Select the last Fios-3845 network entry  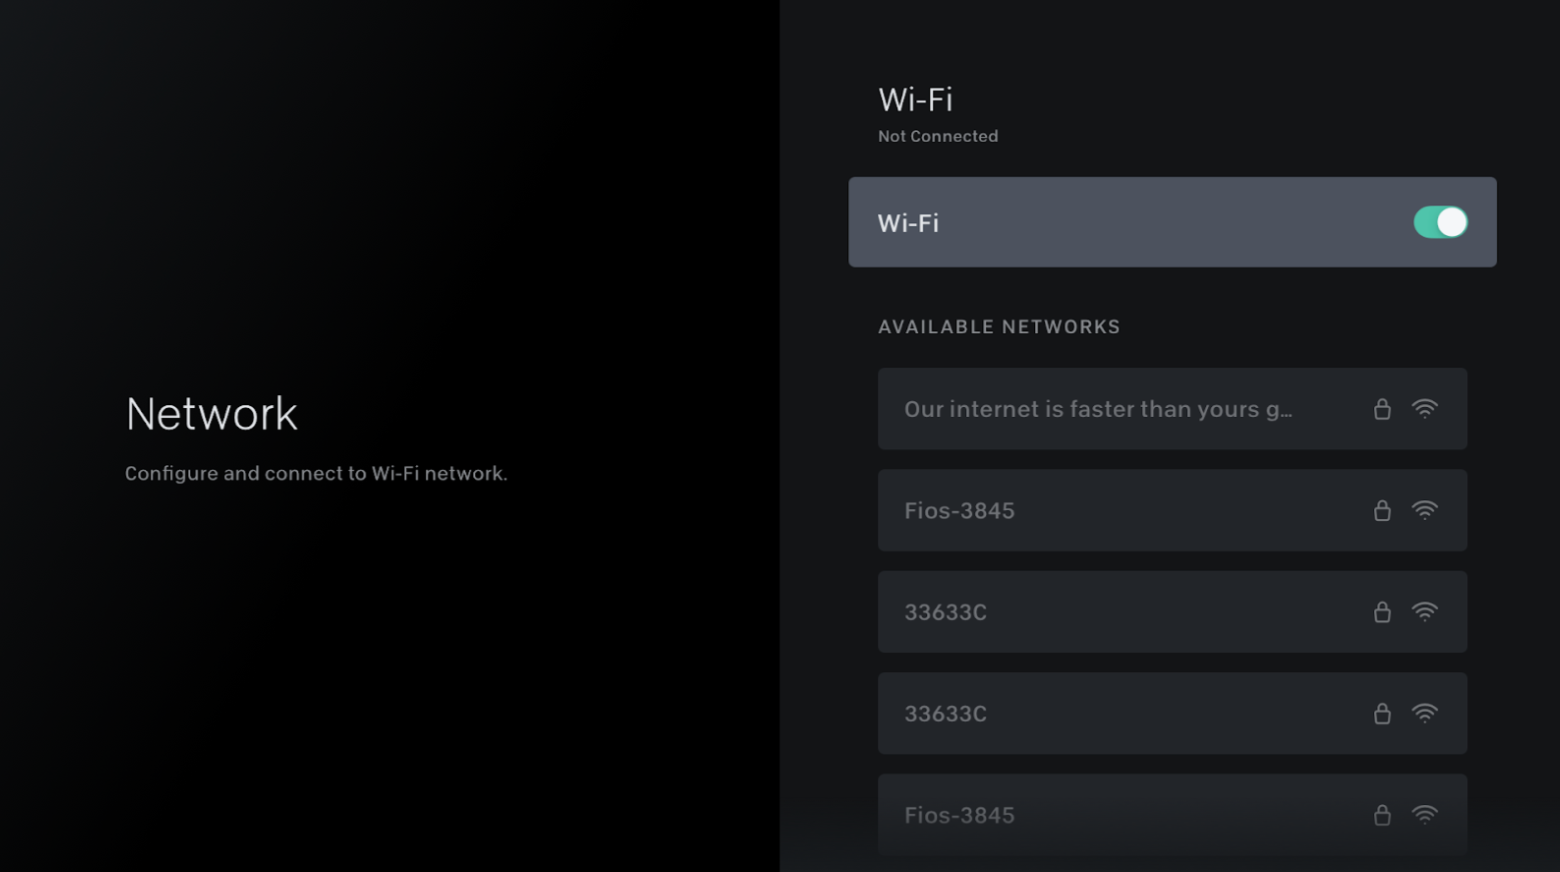pos(960,815)
